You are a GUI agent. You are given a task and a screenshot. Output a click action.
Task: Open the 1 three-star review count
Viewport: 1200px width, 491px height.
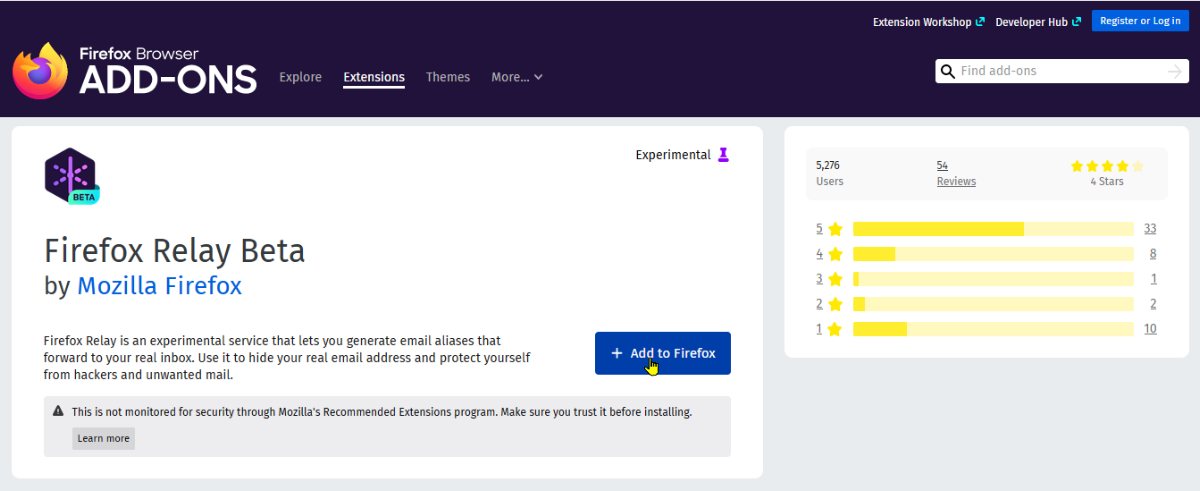tap(1154, 279)
